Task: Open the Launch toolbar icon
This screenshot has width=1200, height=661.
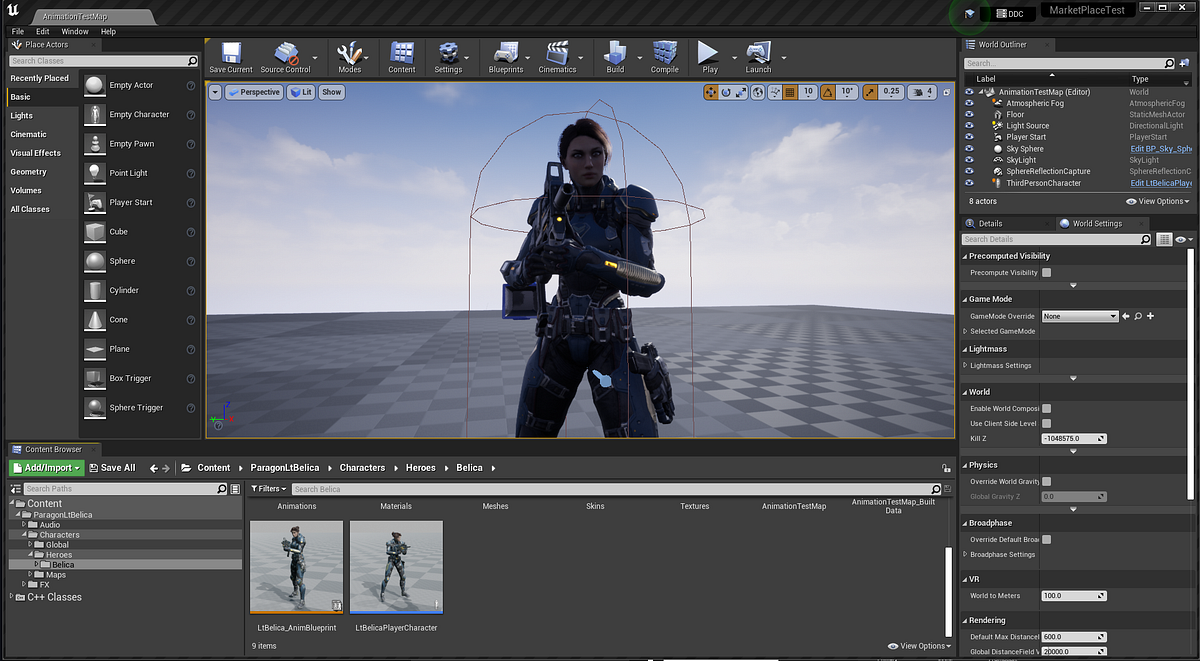Action: coord(758,54)
